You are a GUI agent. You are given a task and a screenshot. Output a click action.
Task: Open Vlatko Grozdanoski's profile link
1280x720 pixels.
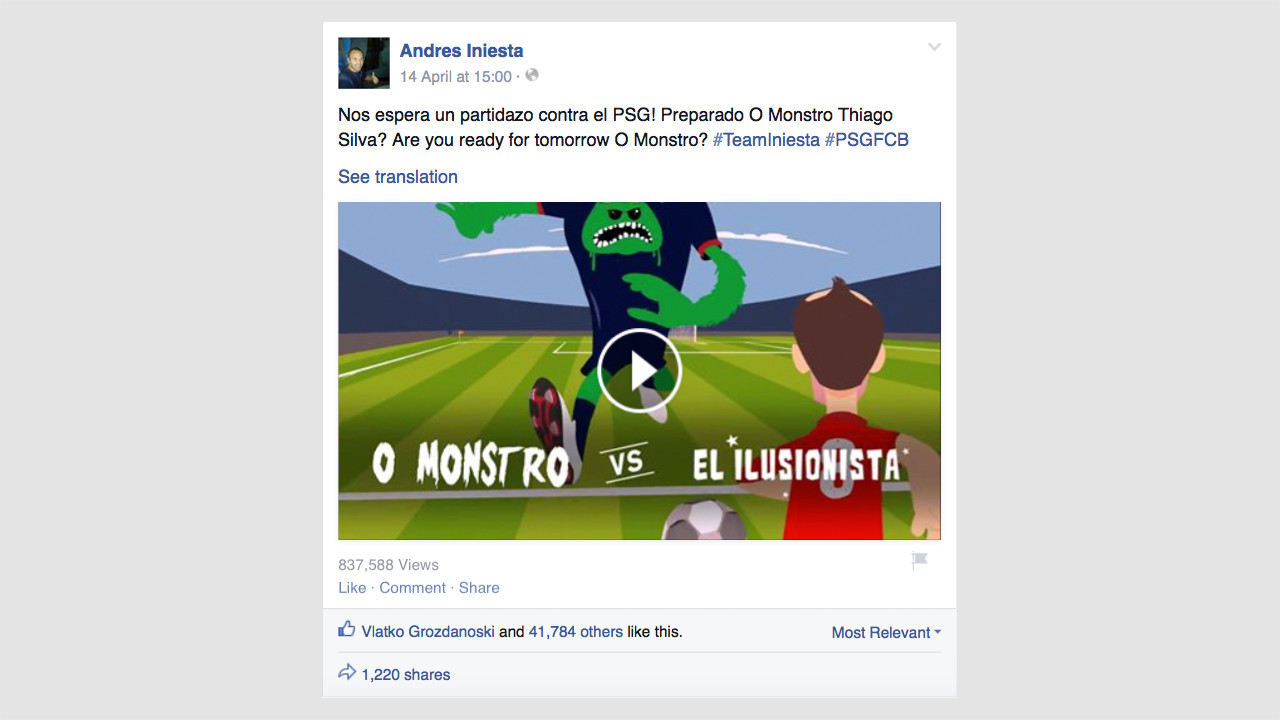tap(428, 632)
